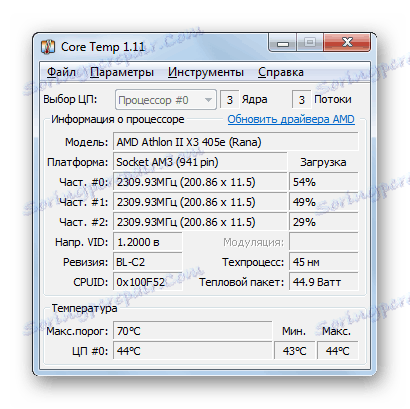This screenshot has height=409, width=410.
Task: Minimize the Core Temp window
Action: click(283, 43)
